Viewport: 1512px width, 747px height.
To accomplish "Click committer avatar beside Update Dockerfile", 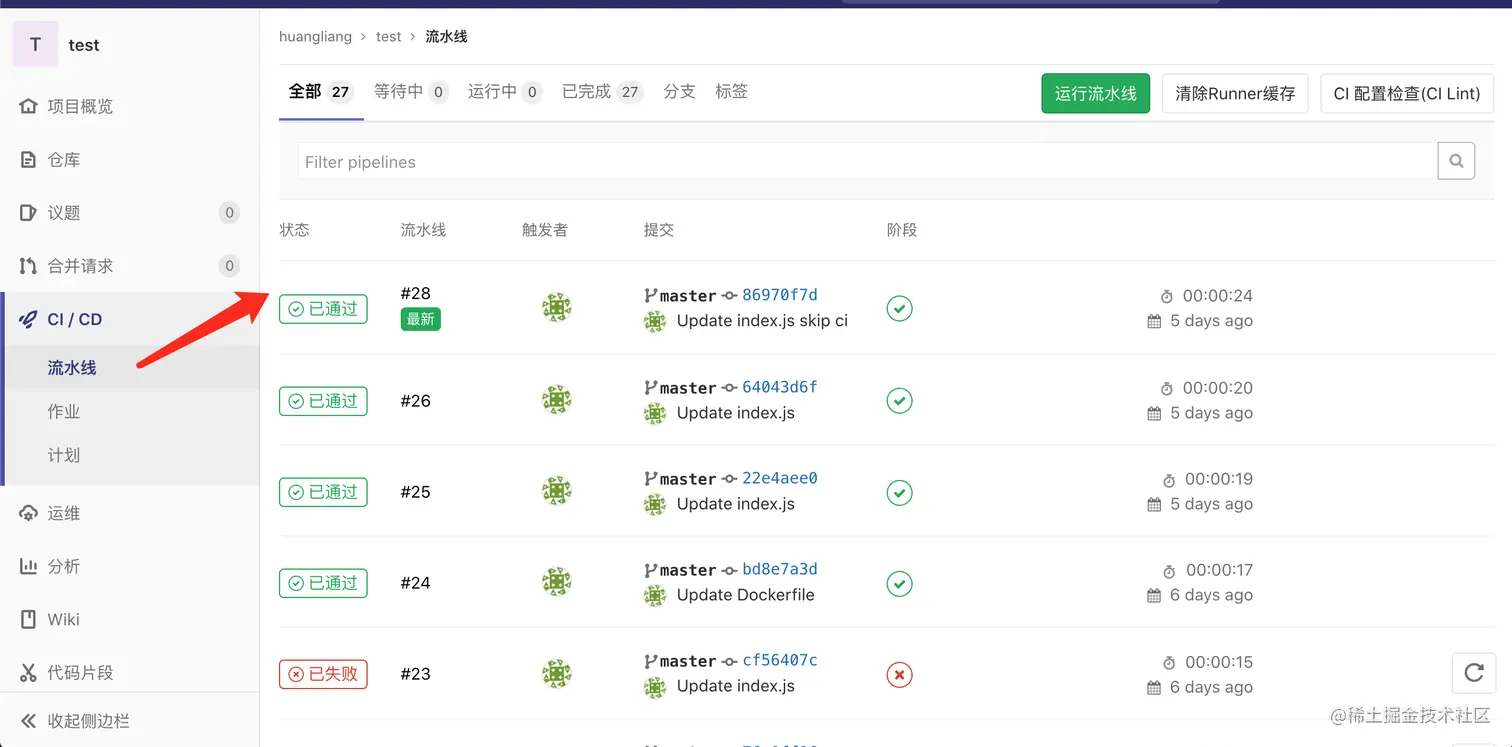I will pos(655,595).
